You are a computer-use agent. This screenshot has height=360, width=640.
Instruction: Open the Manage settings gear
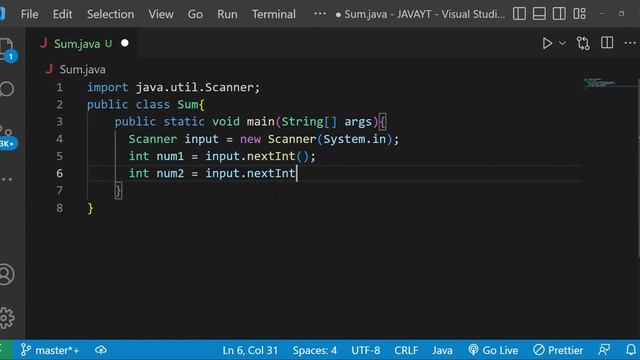click(x=7, y=318)
